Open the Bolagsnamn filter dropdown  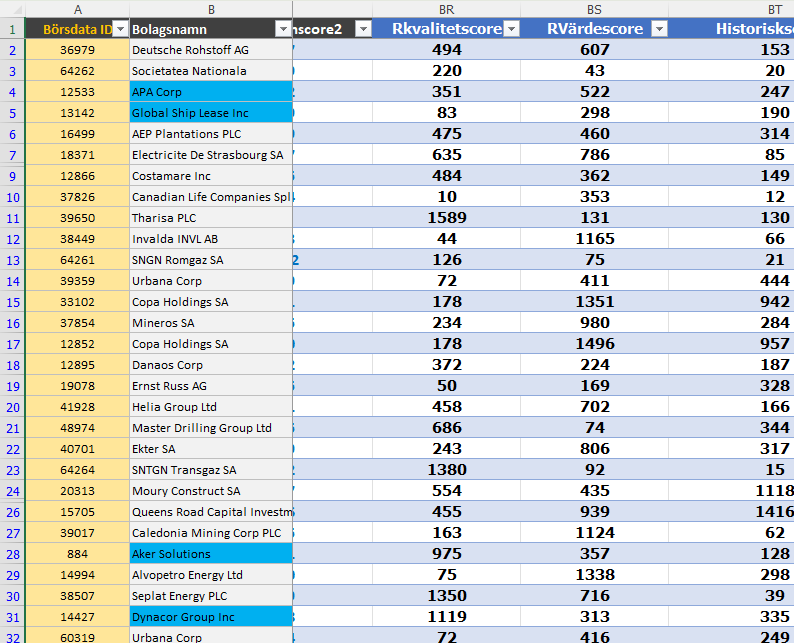[x=284, y=29]
